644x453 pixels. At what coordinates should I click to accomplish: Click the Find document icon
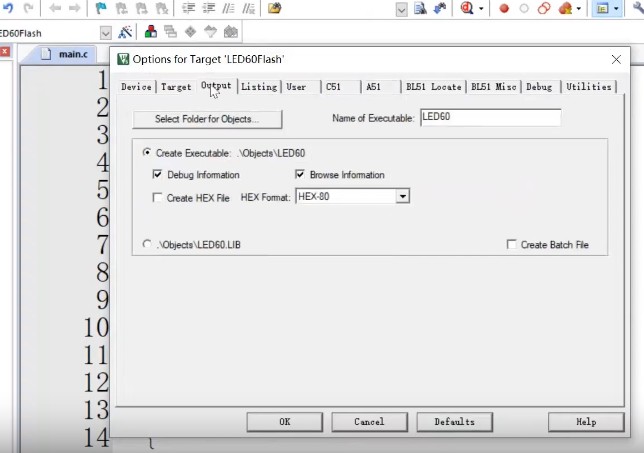coord(420,8)
